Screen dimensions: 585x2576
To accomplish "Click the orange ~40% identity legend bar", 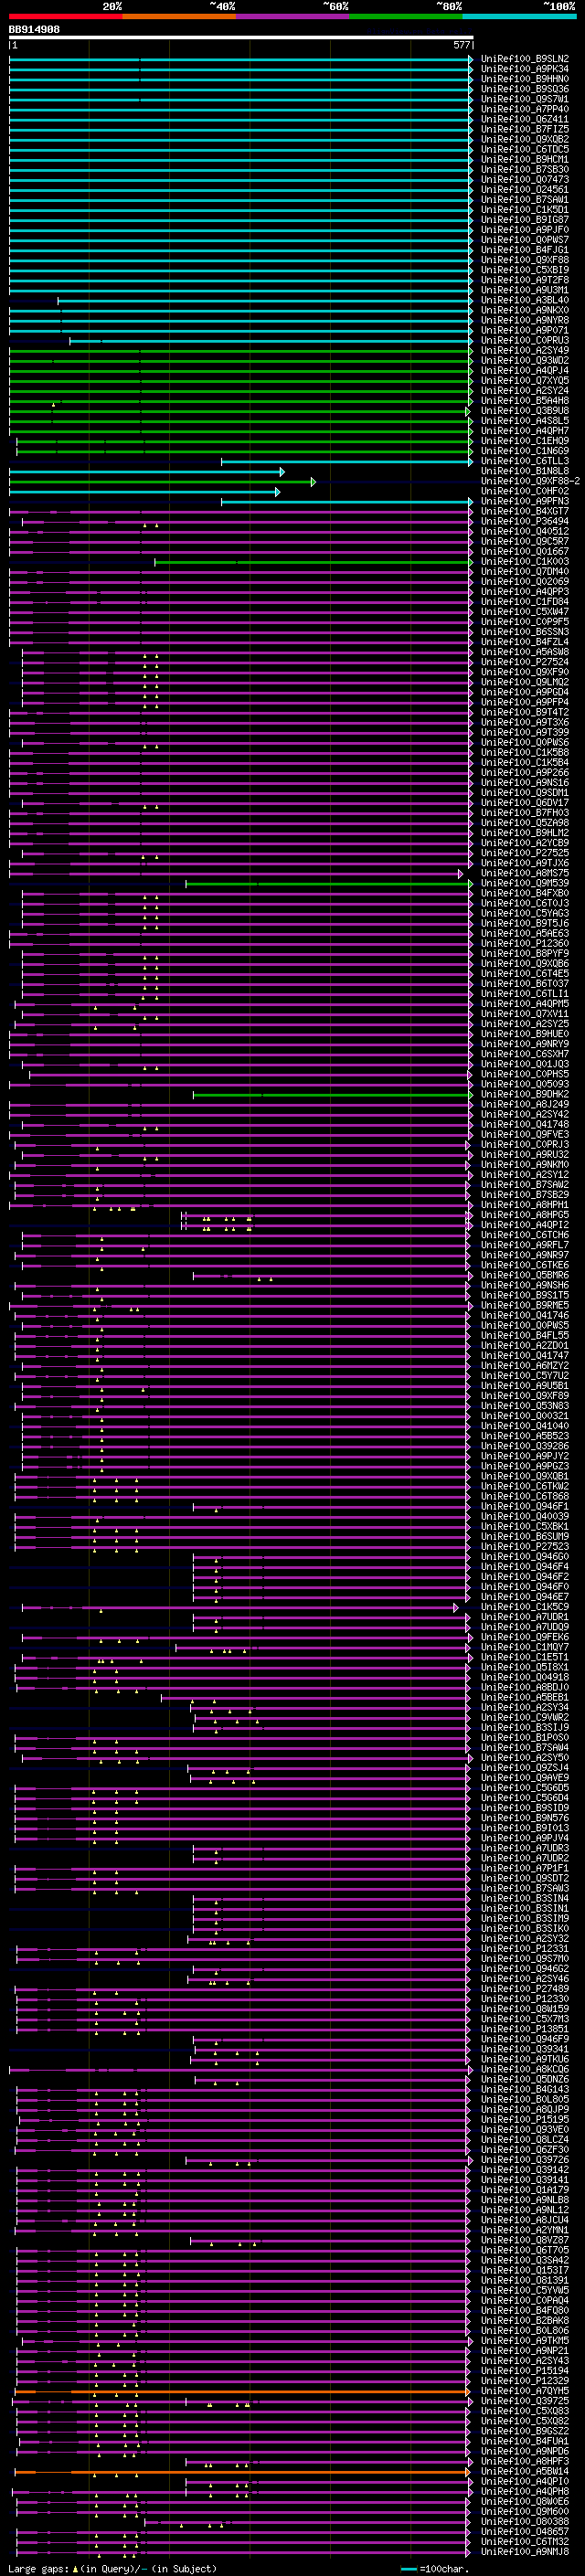I will tap(179, 16).
